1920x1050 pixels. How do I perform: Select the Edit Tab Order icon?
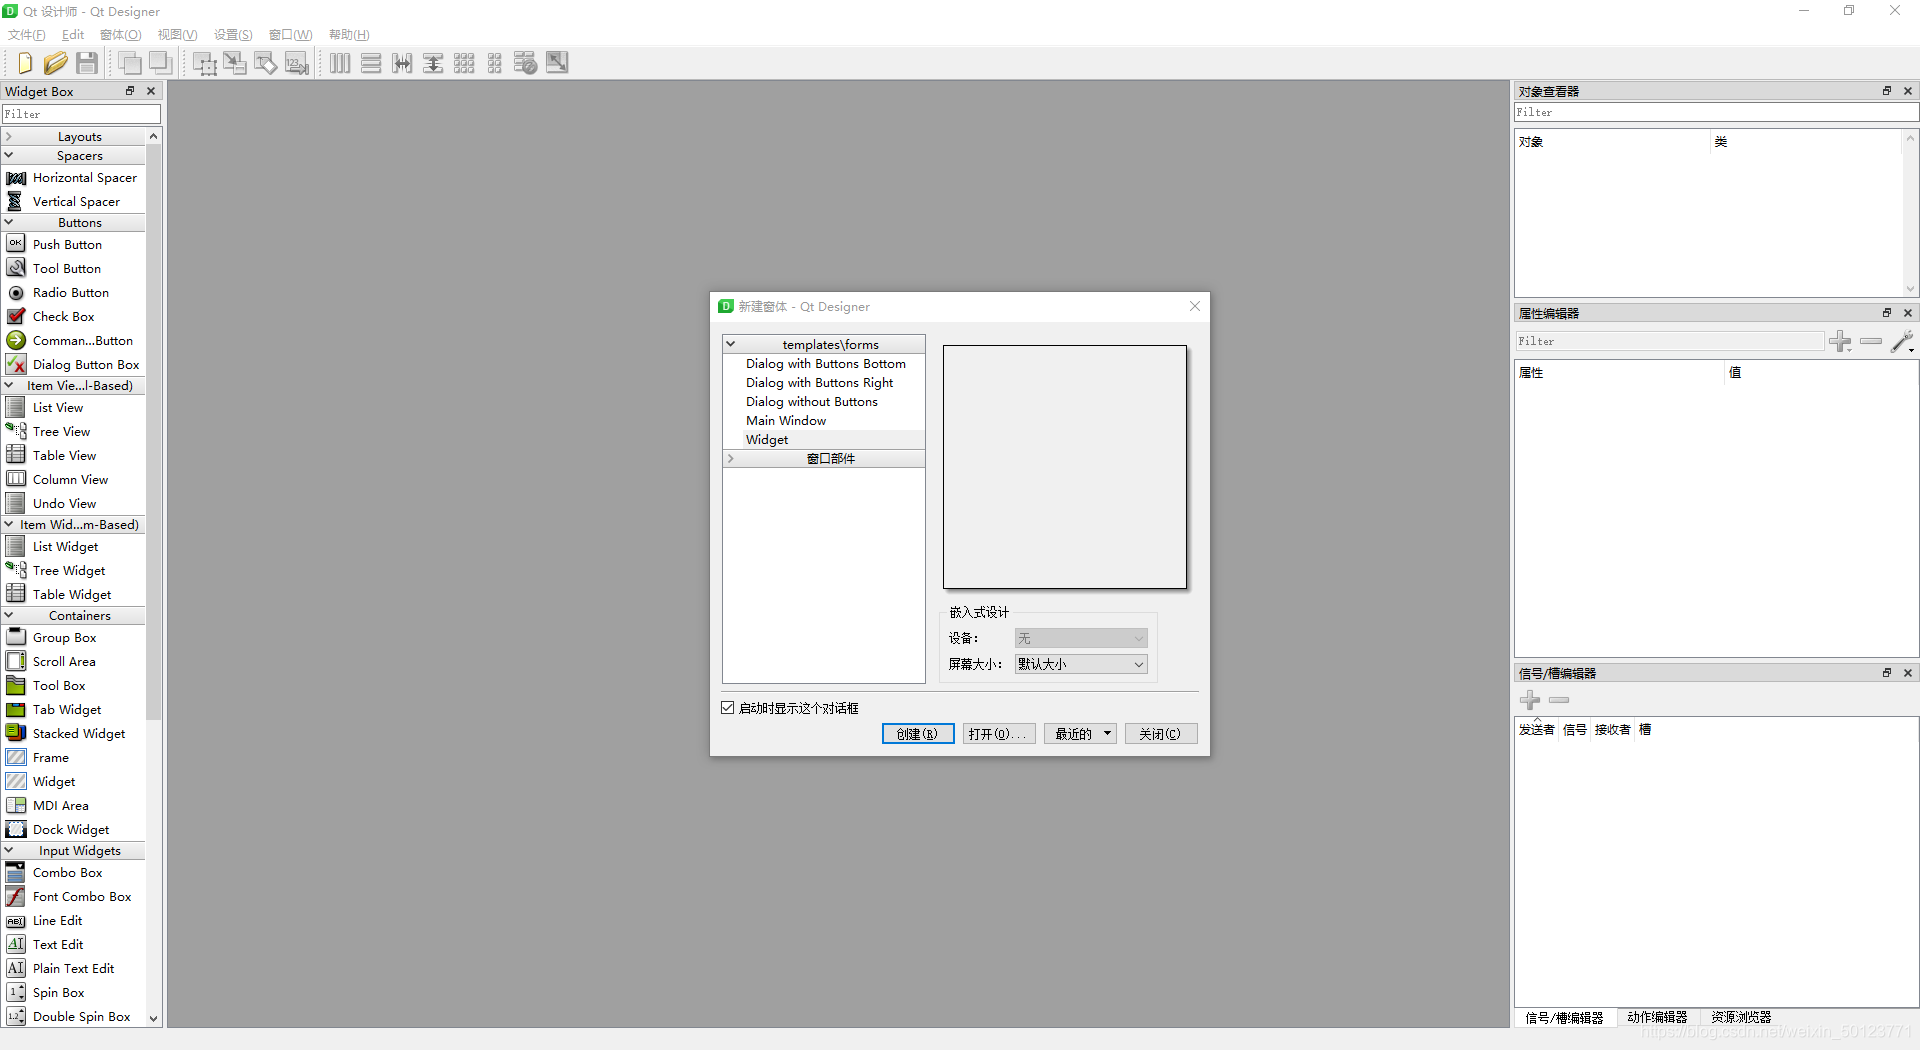pyautogui.click(x=297, y=63)
